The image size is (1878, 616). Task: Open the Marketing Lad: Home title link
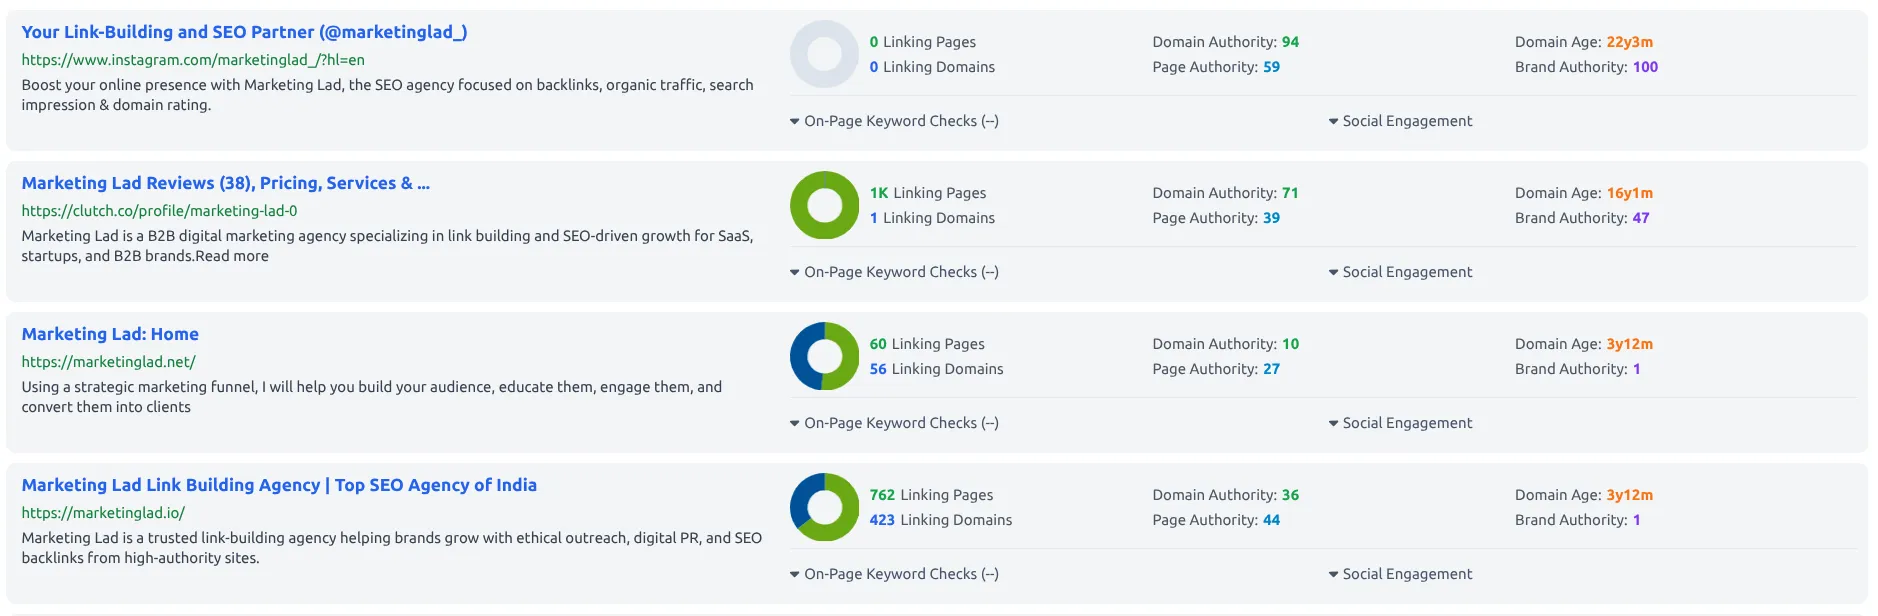(x=110, y=334)
